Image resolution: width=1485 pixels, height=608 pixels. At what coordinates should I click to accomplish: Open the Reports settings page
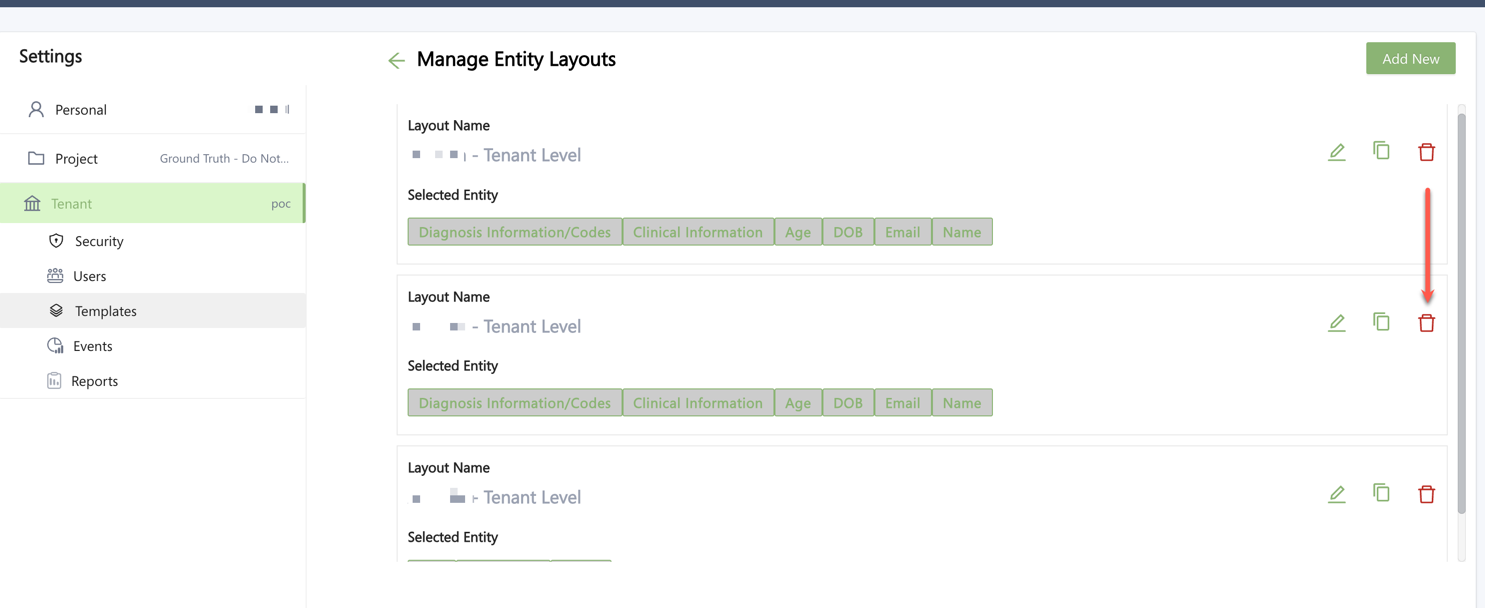click(94, 381)
